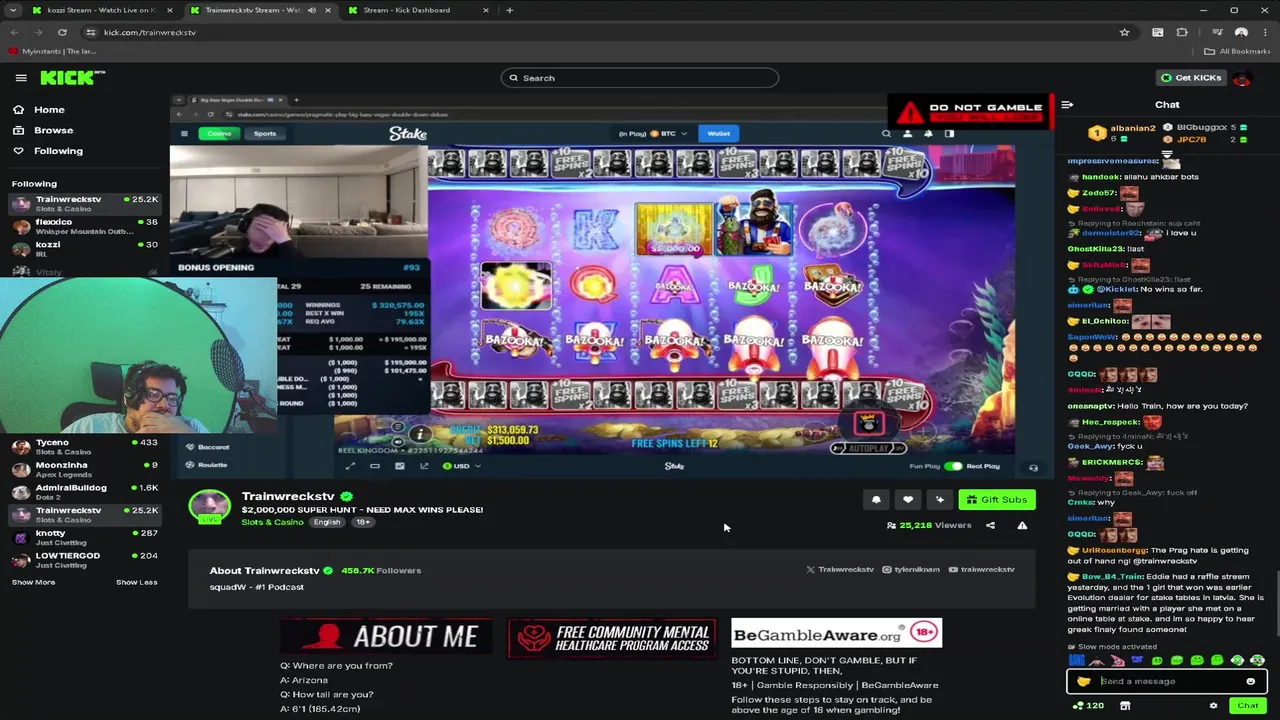Click the KICK logo

[72, 77]
